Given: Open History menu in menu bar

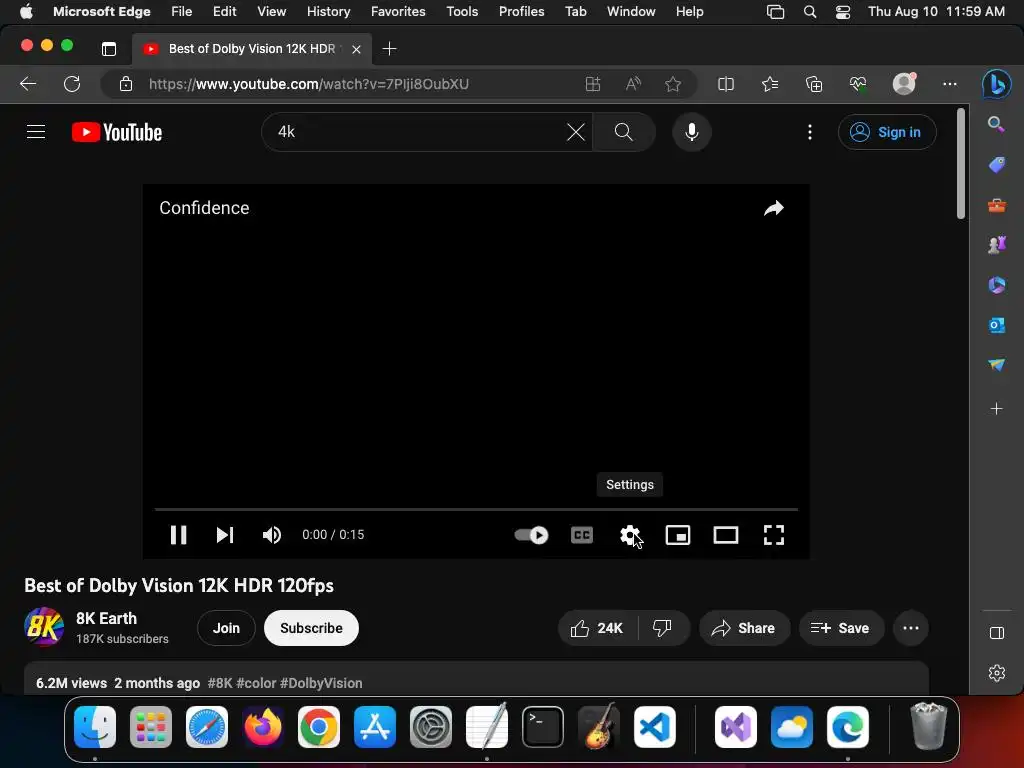Looking at the screenshot, I should (x=328, y=11).
